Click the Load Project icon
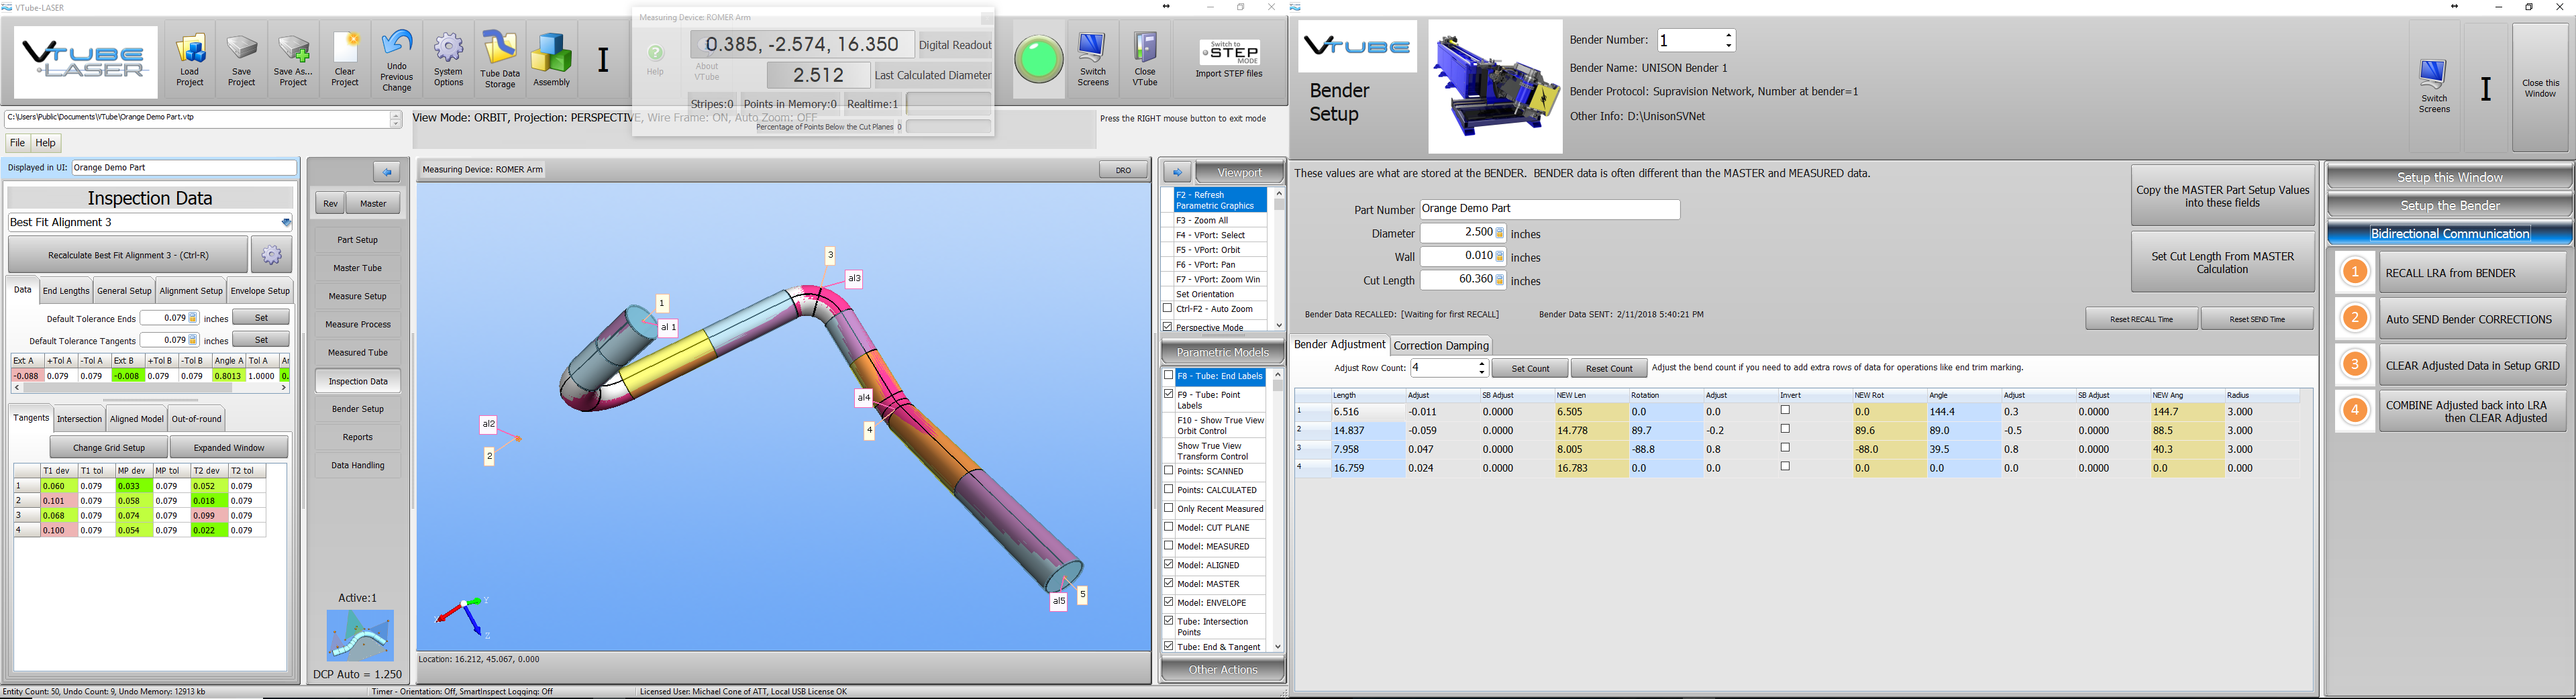This screenshot has height=699, width=2576. [190, 59]
